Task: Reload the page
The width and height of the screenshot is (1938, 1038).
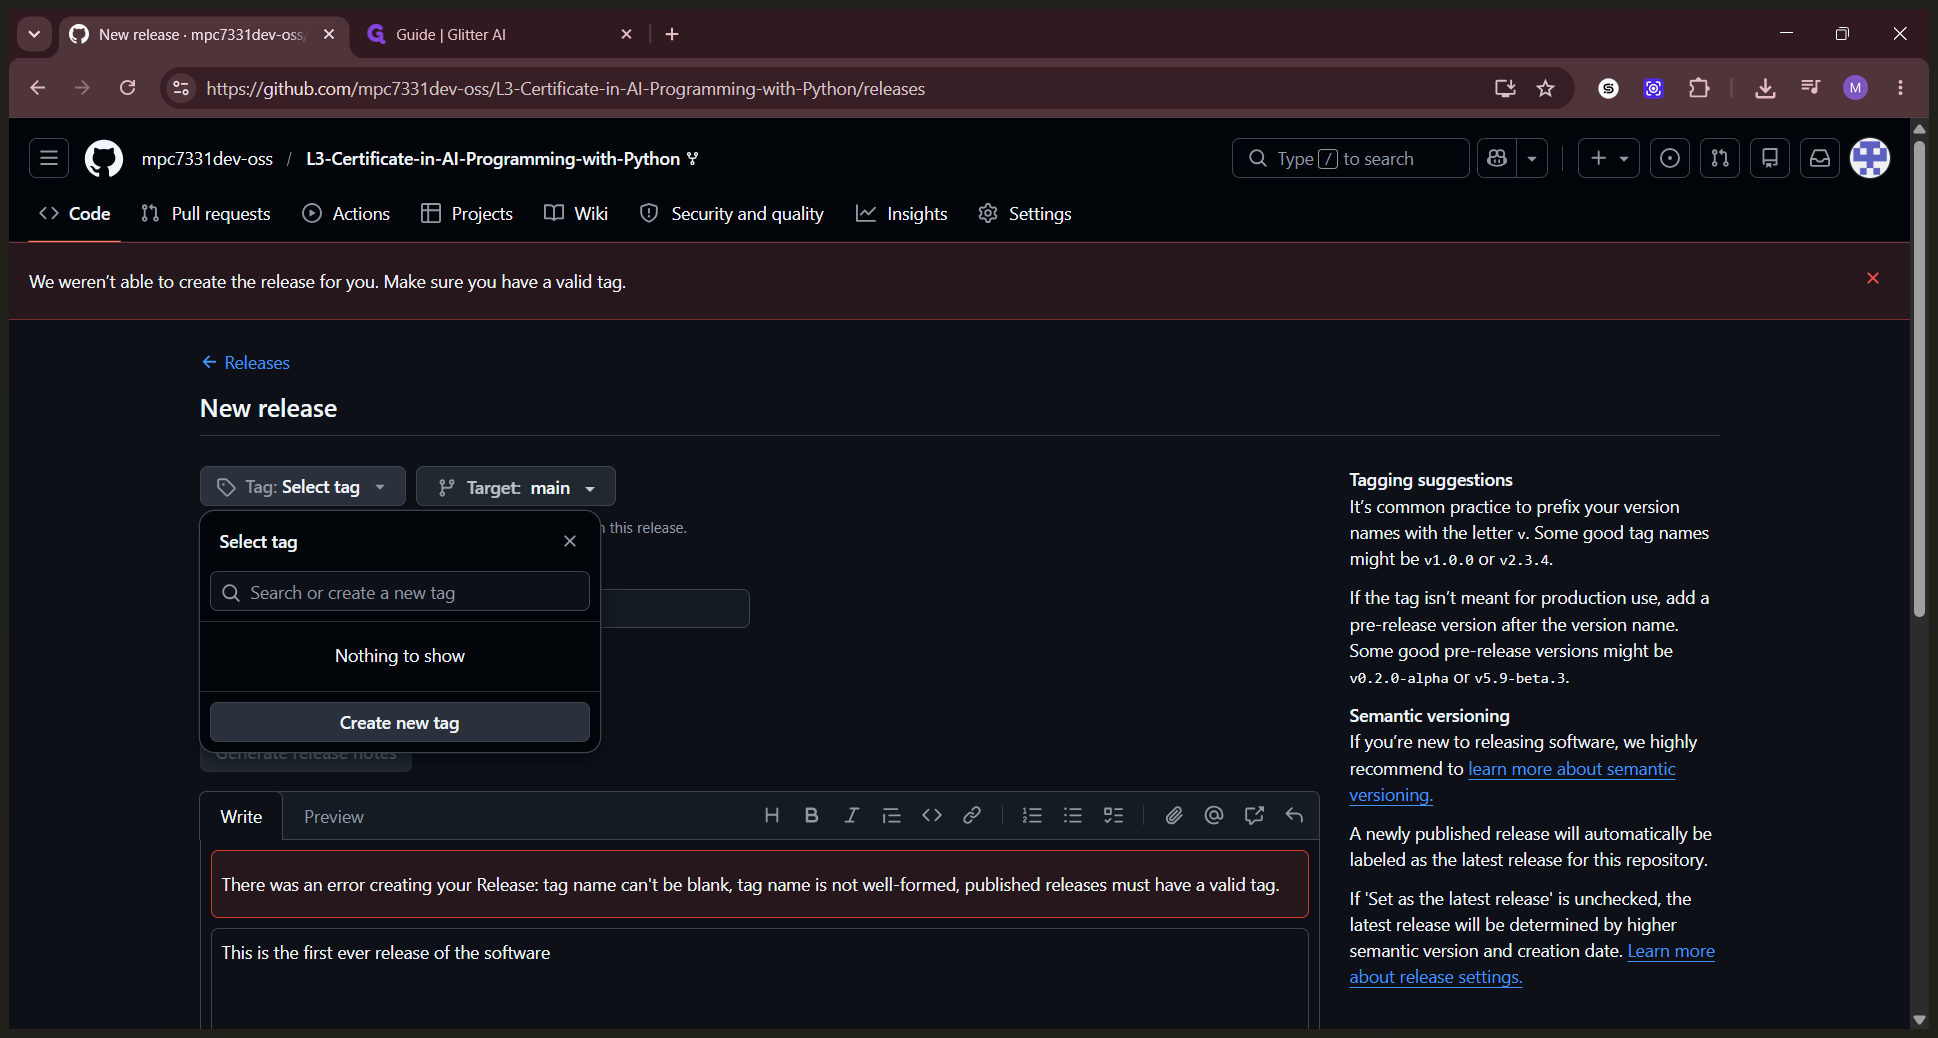Action: (127, 88)
